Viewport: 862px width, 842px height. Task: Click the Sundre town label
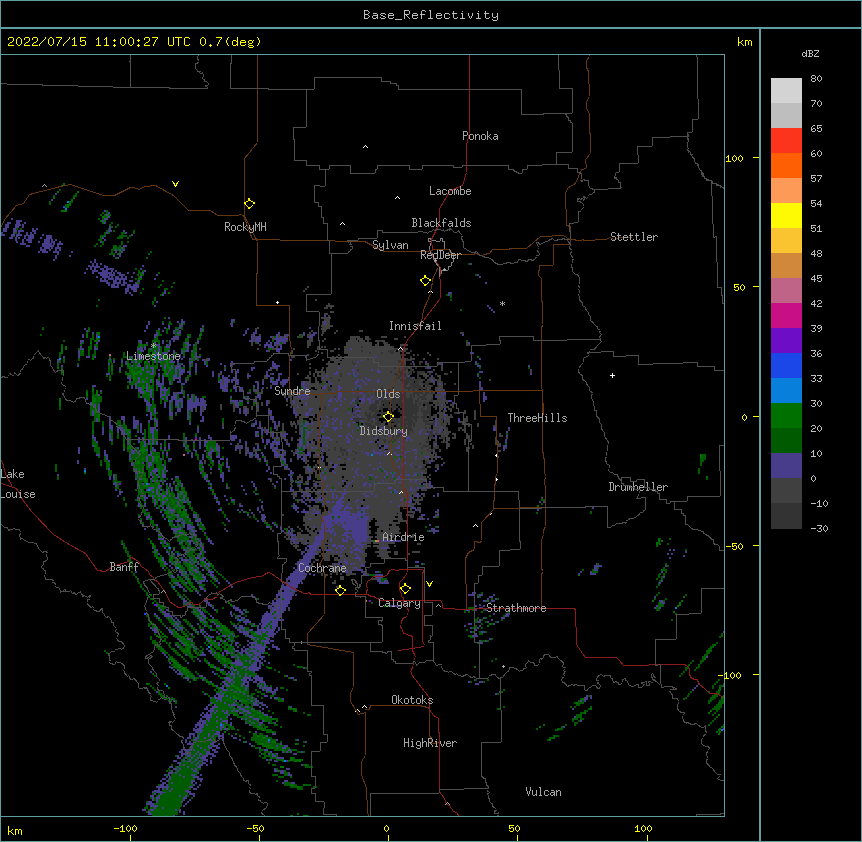292,391
